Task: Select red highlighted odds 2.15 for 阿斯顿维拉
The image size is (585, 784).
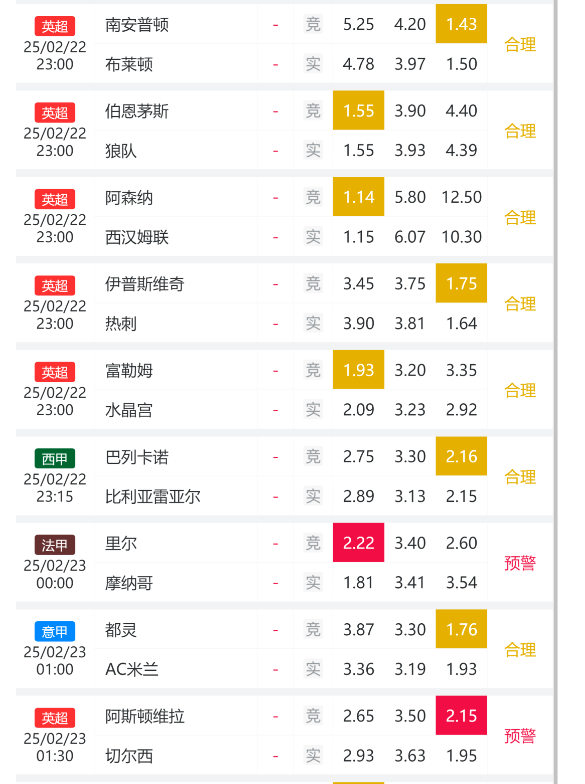Action: 461,716
